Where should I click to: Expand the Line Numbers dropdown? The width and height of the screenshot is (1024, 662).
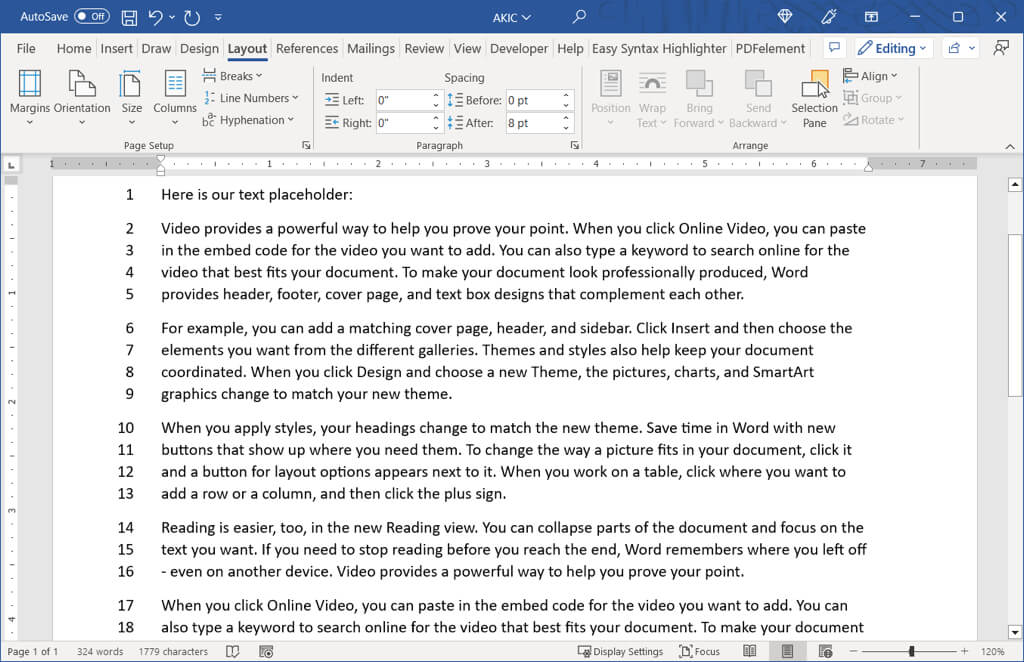[x=251, y=98]
